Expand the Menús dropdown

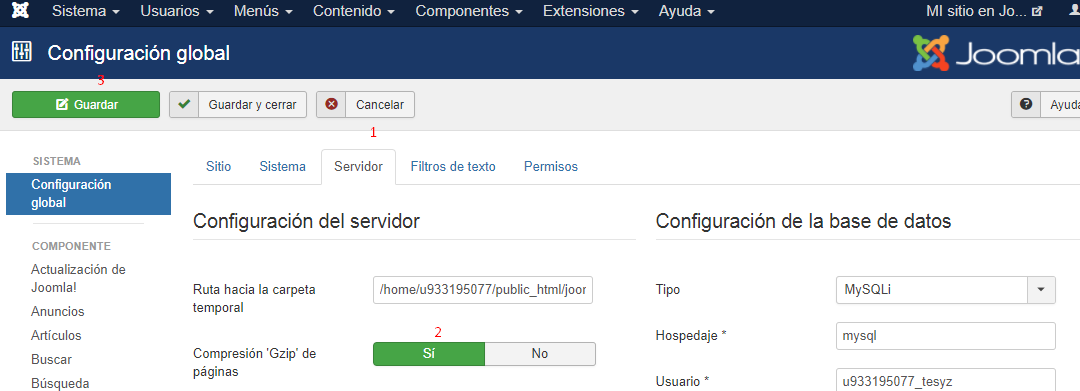(263, 12)
